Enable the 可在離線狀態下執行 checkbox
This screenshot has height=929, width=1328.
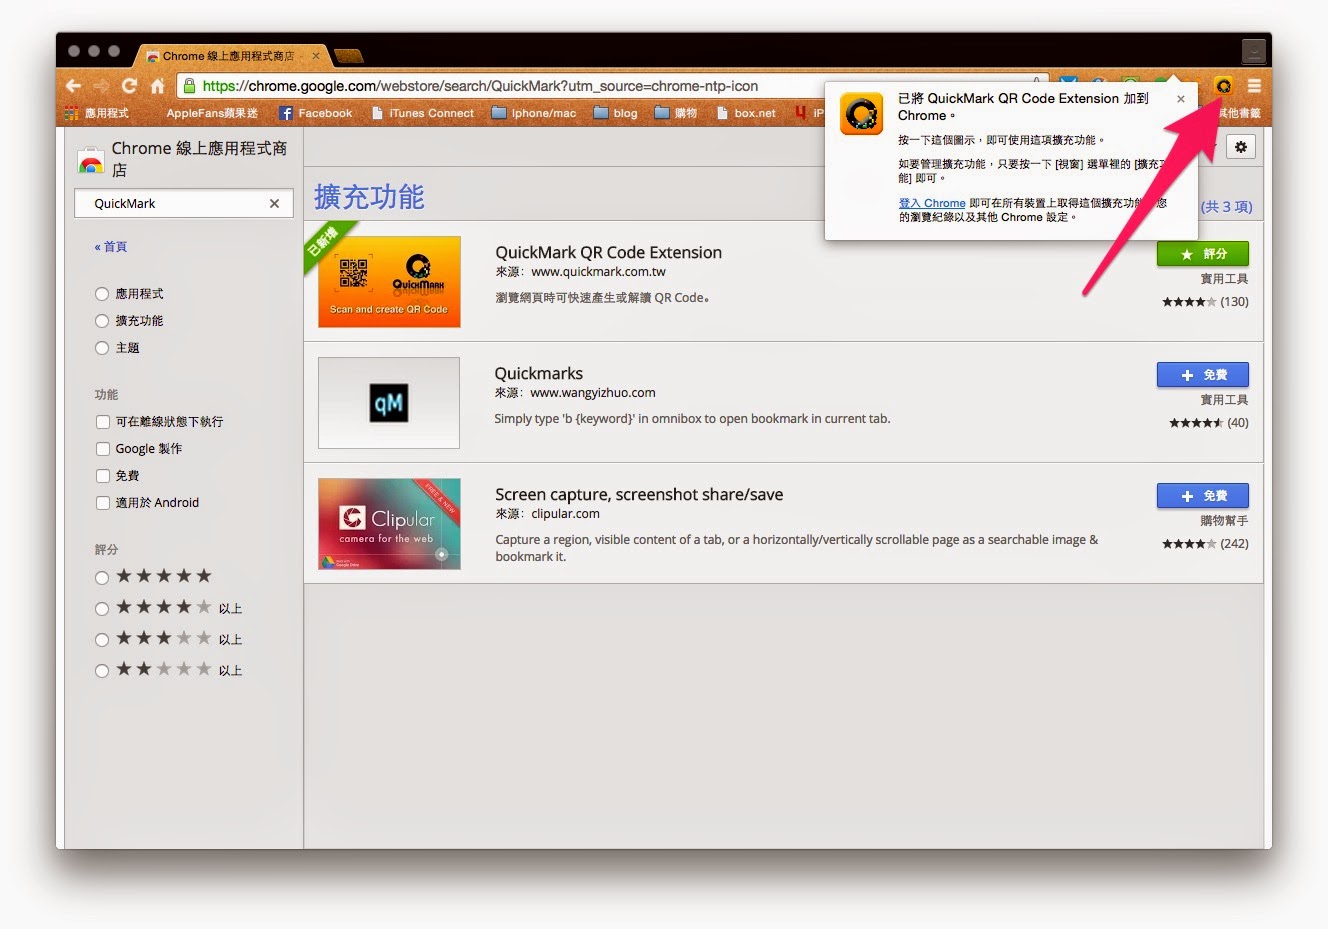(102, 422)
